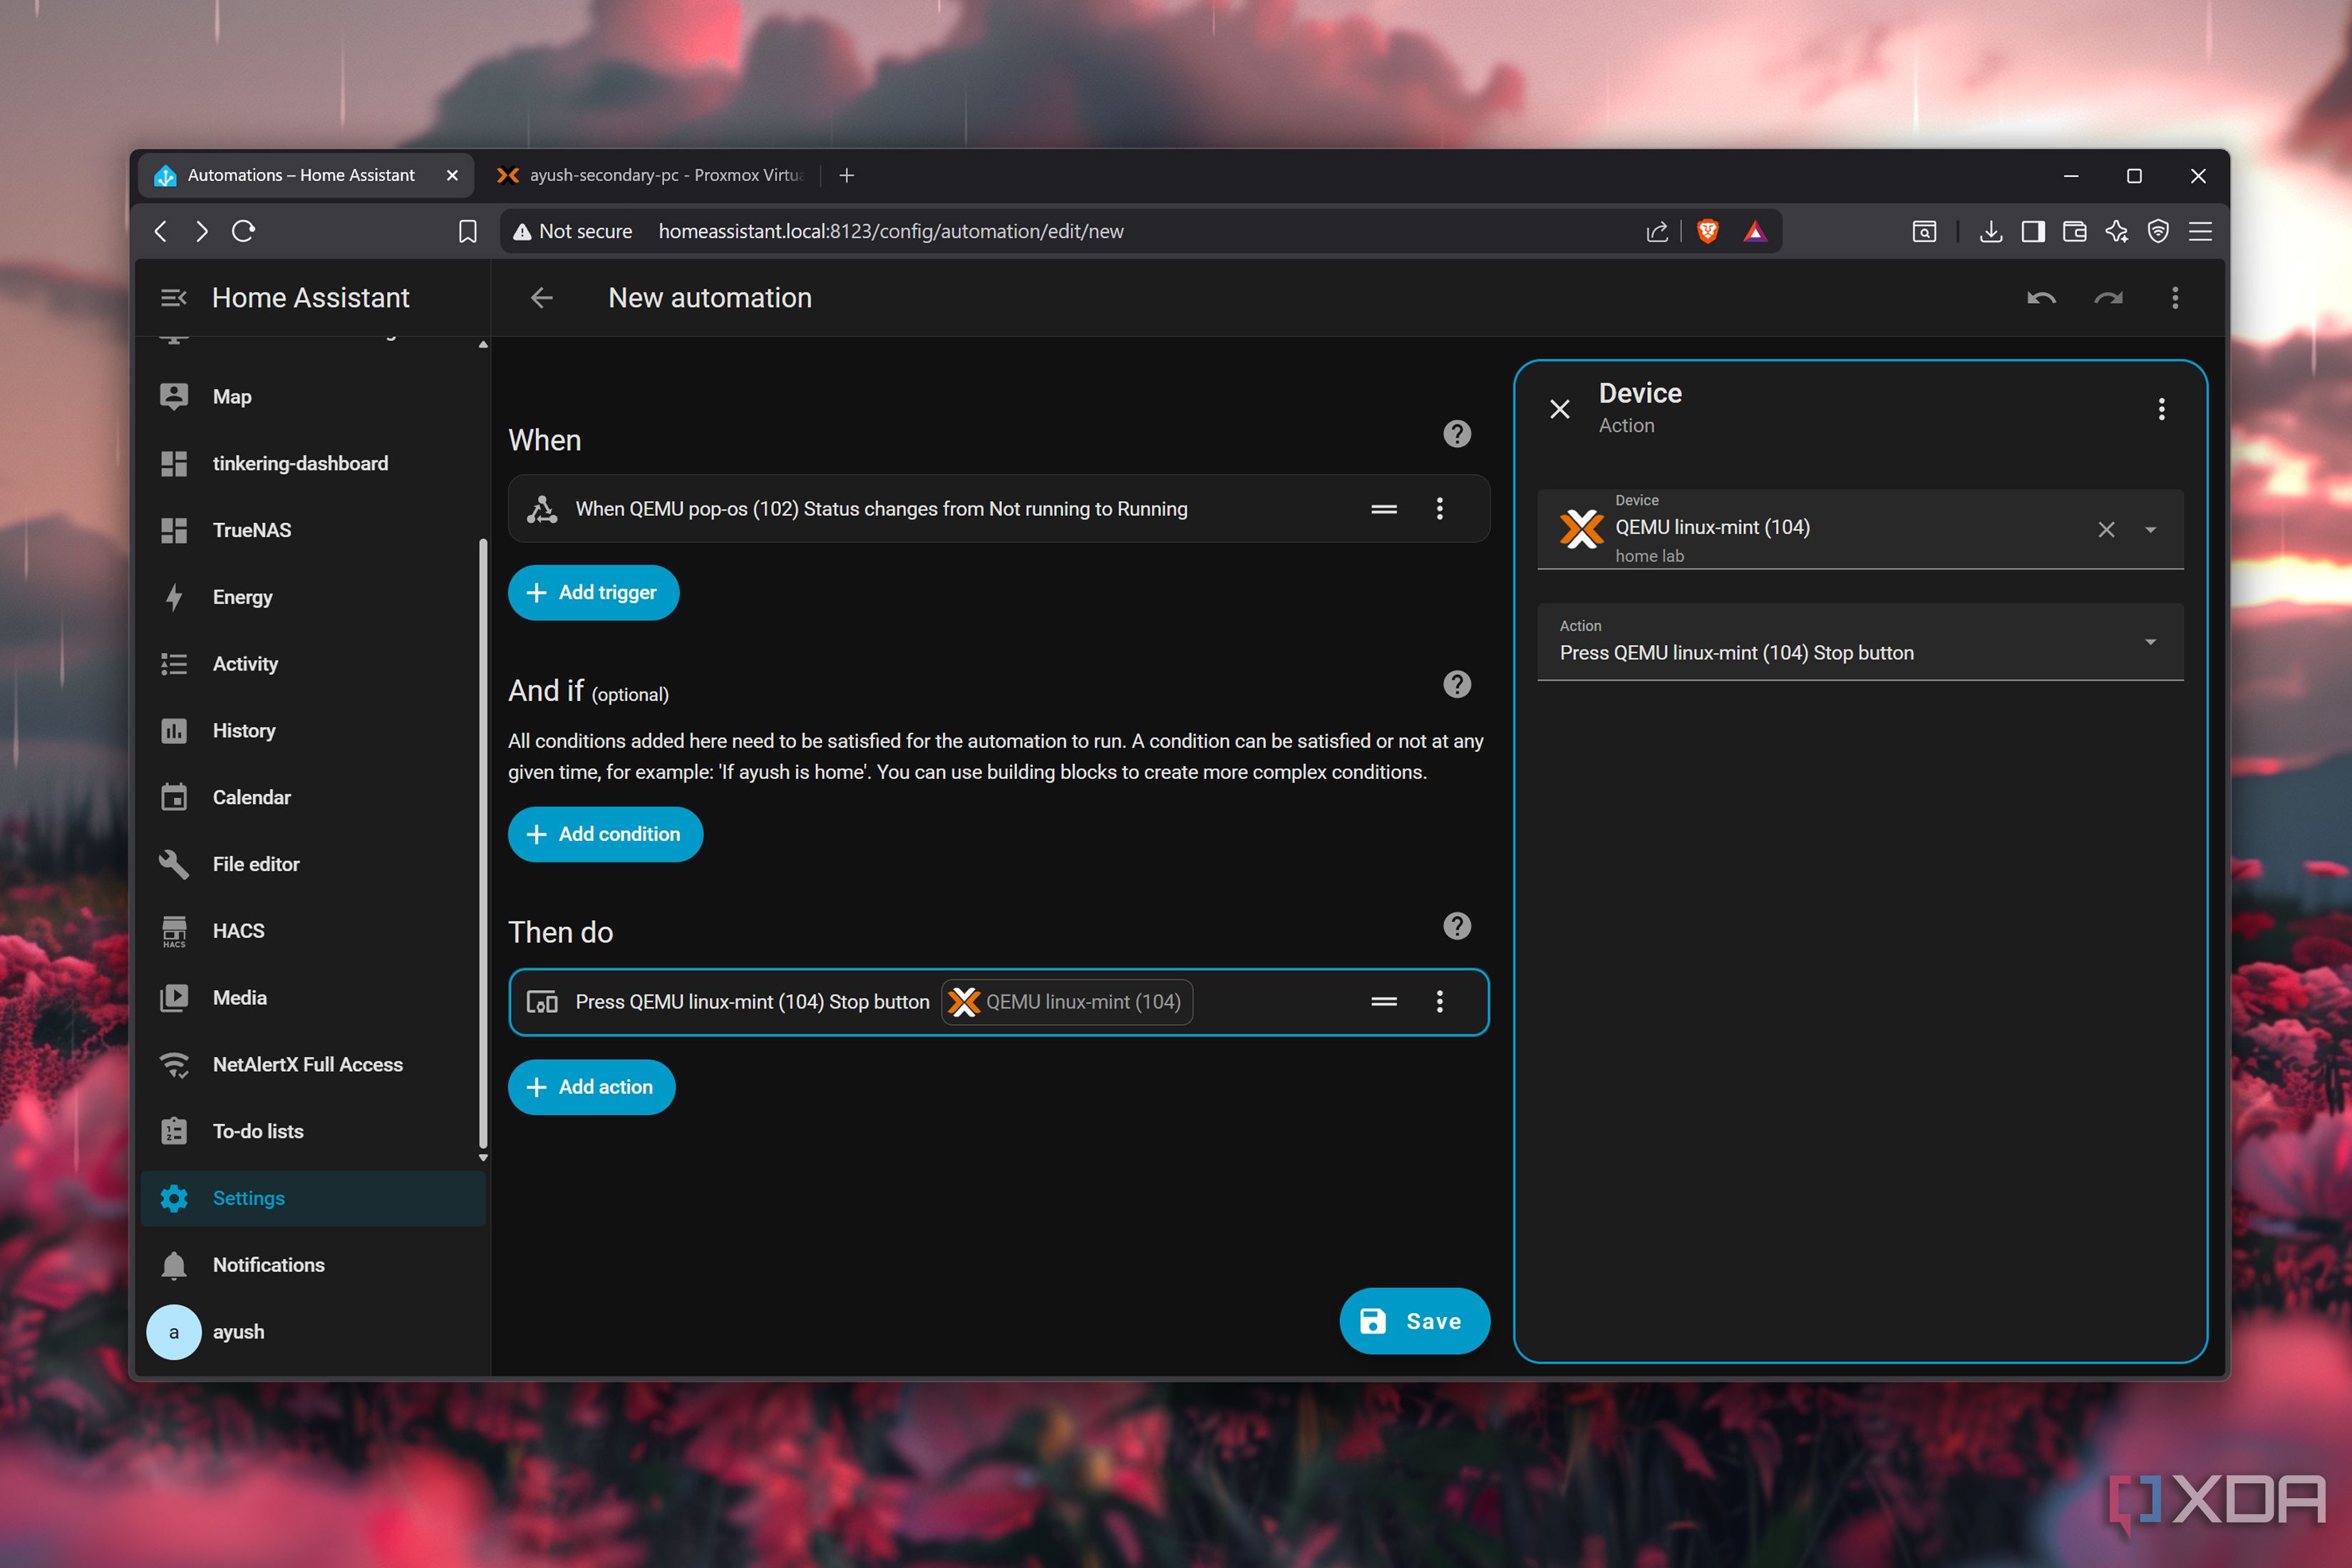Image resolution: width=2352 pixels, height=1568 pixels.
Task: Open the Map sidebar item
Action: pos(313,397)
